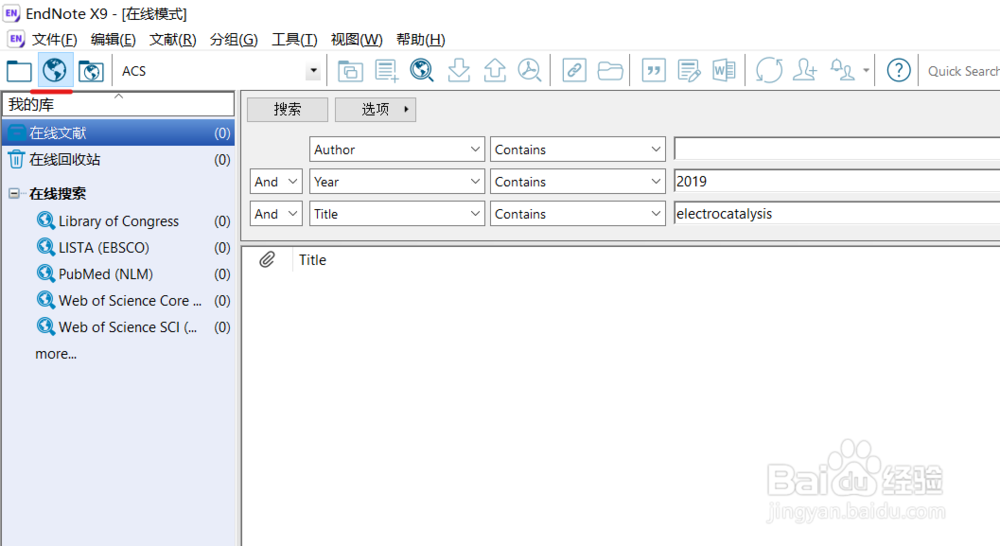Screen dimensions: 1000x546
Task: Click the Title field containing electrocatalysis
Action: click(x=837, y=214)
